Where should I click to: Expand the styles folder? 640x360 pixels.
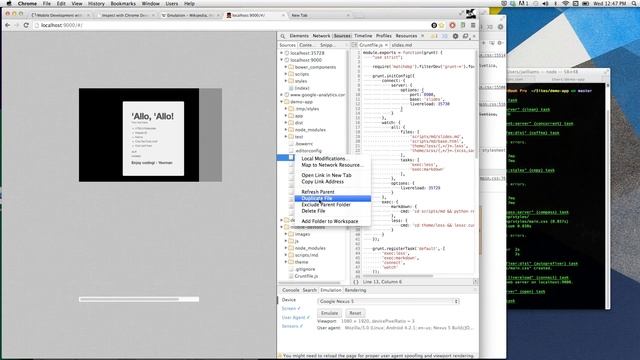pos(286,81)
